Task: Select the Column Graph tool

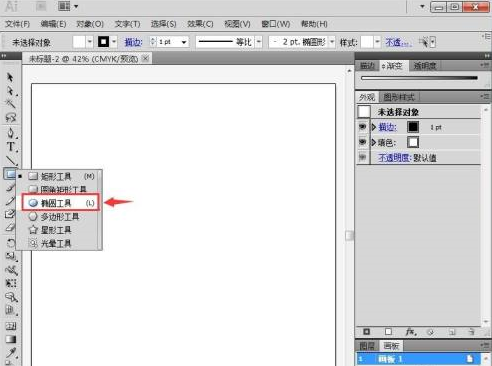Action: [x=10, y=310]
